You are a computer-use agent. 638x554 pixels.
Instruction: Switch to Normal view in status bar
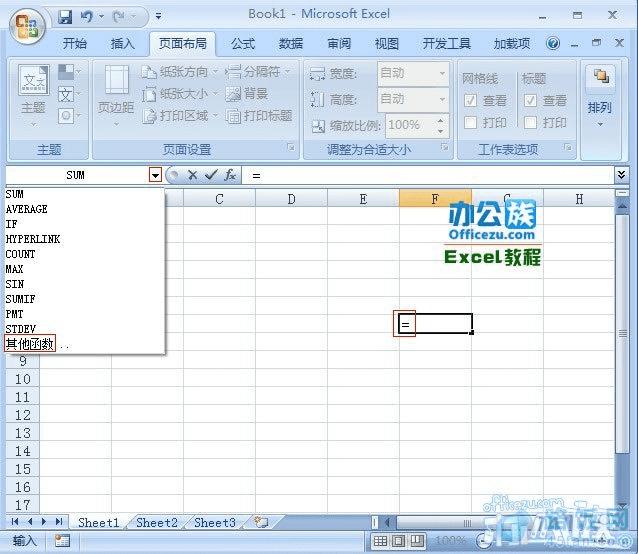[380, 541]
